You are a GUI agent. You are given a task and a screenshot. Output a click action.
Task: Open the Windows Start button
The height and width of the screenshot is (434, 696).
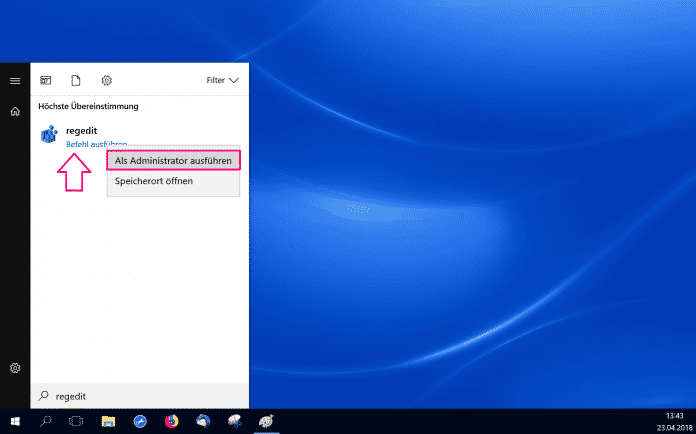pyautogui.click(x=15, y=422)
